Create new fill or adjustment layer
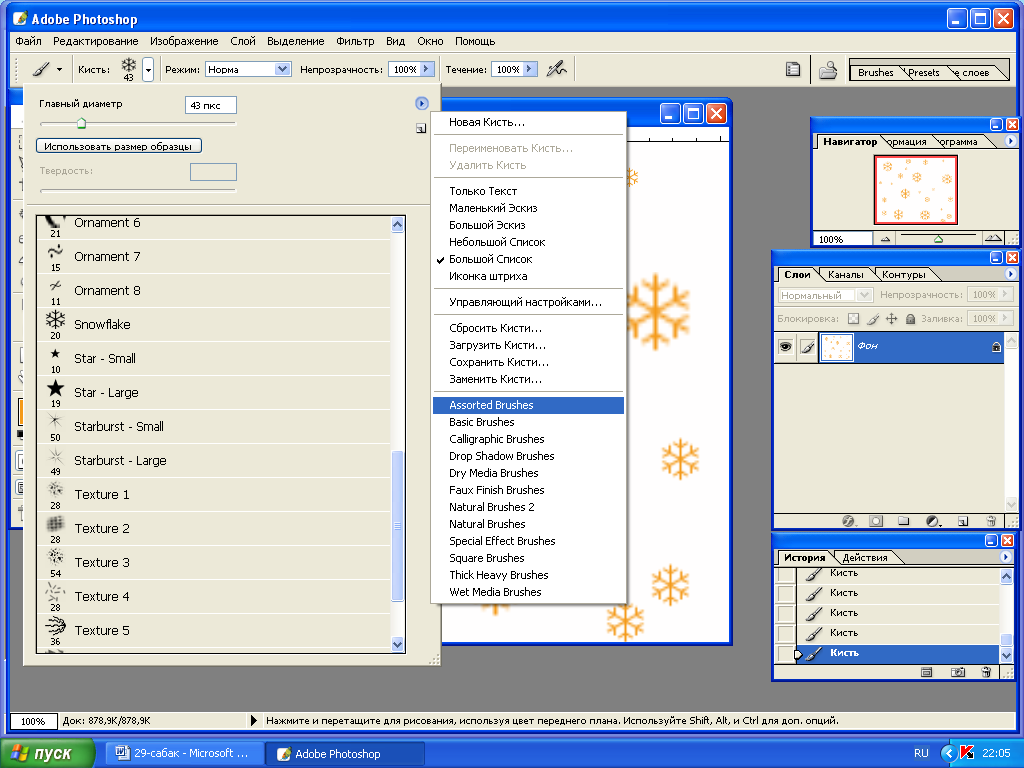 [933, 520]
